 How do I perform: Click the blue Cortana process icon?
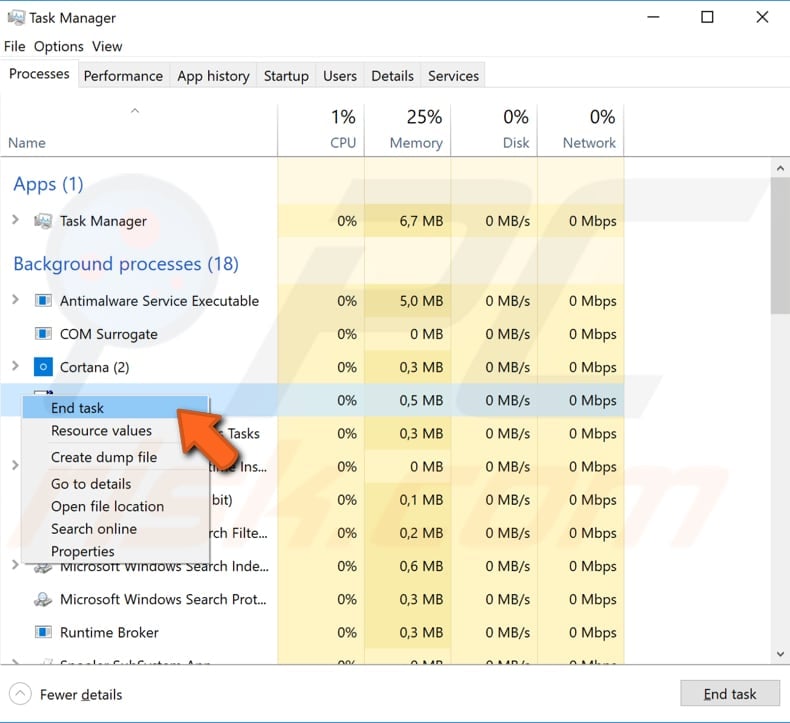coord(43,367)
